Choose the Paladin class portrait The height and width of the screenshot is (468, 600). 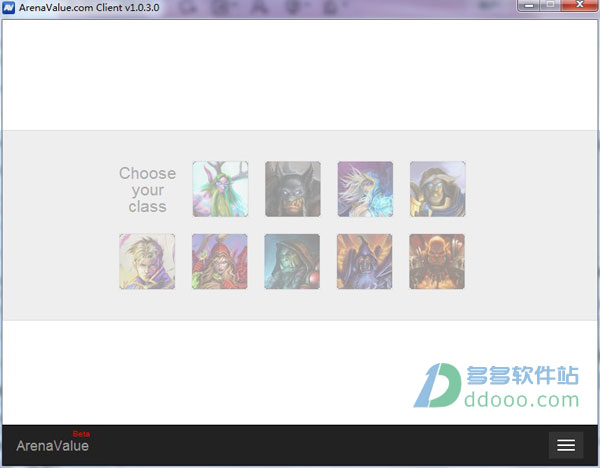(x=437, y=189)
